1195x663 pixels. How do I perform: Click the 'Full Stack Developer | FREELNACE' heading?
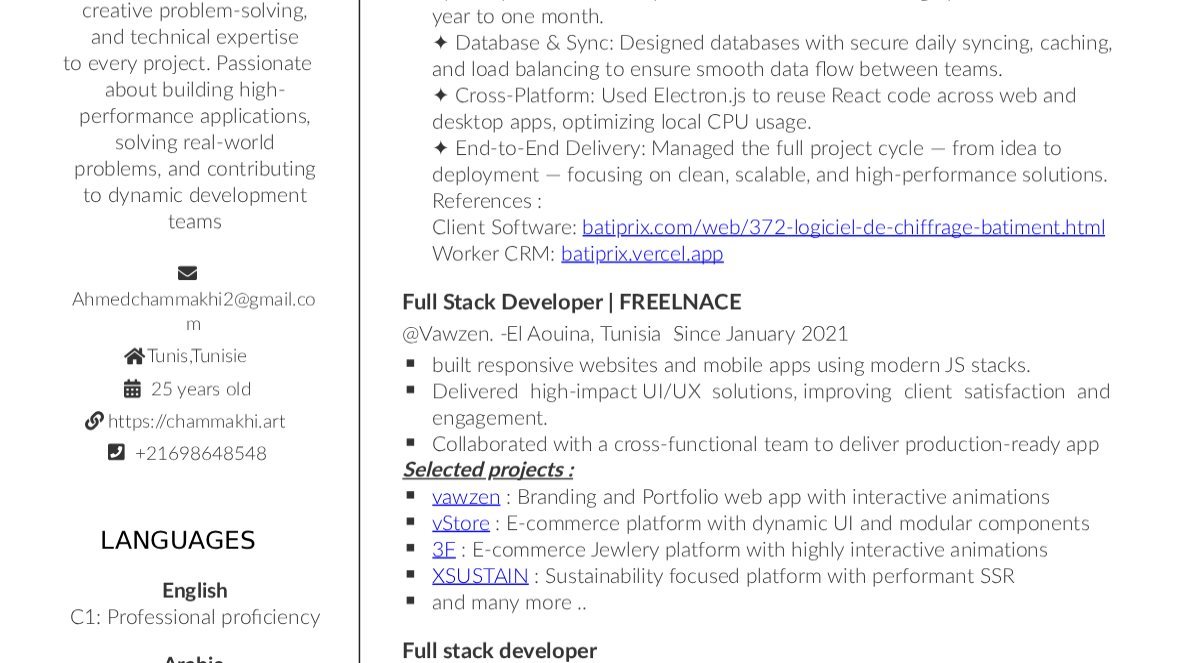pyautogui.click(x=572, y=302)
